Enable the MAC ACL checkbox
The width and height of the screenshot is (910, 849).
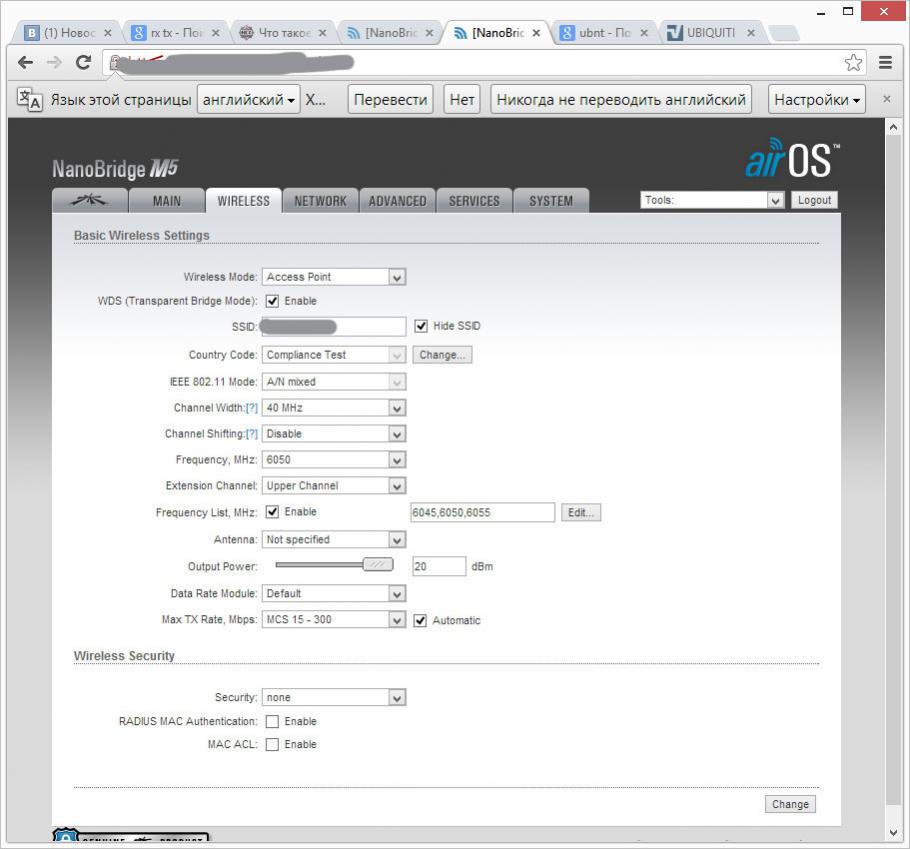point(272,745)
